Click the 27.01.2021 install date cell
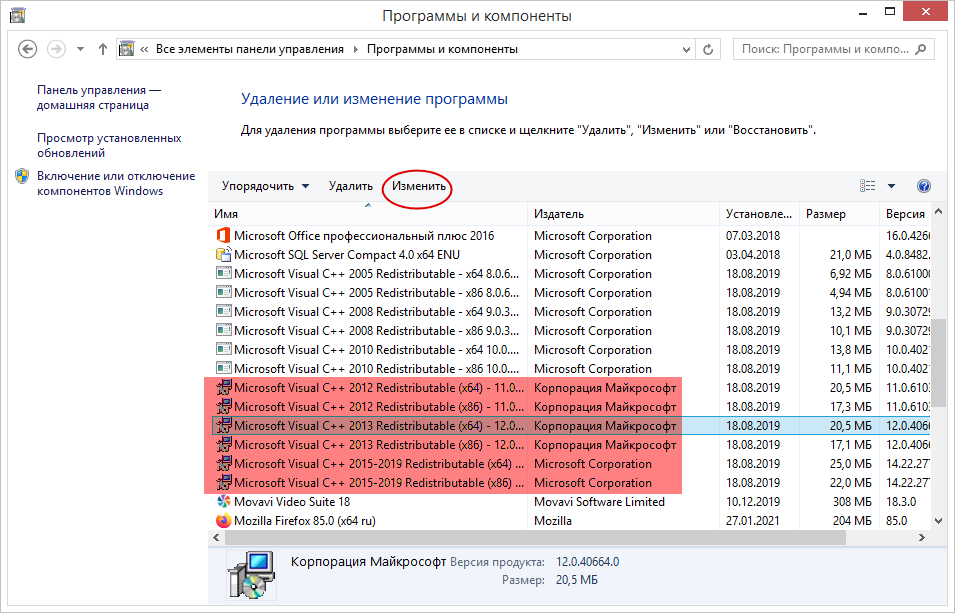 click(x=753, y=520)
